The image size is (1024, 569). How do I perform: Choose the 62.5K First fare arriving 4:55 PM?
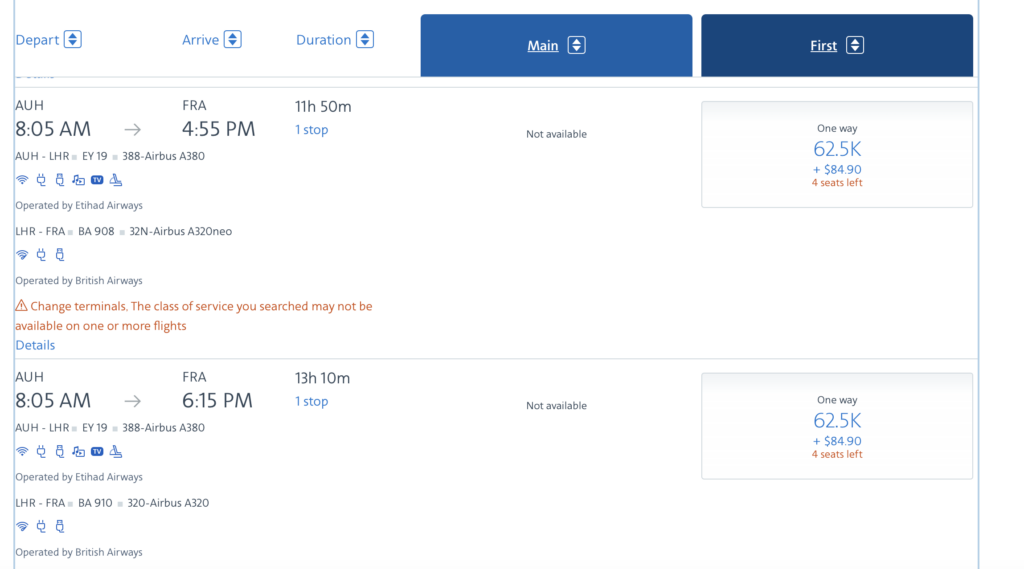837,154
